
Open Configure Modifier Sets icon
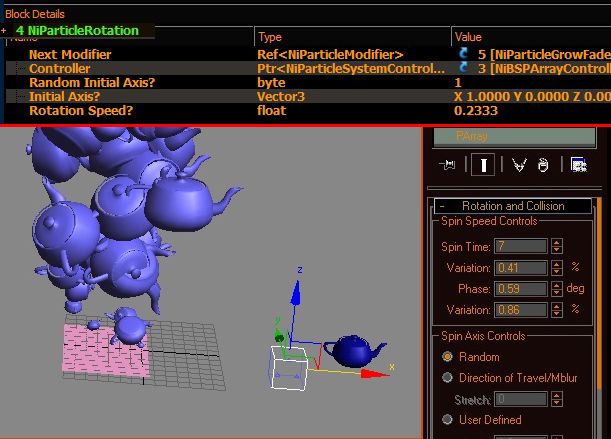[579, 165]
